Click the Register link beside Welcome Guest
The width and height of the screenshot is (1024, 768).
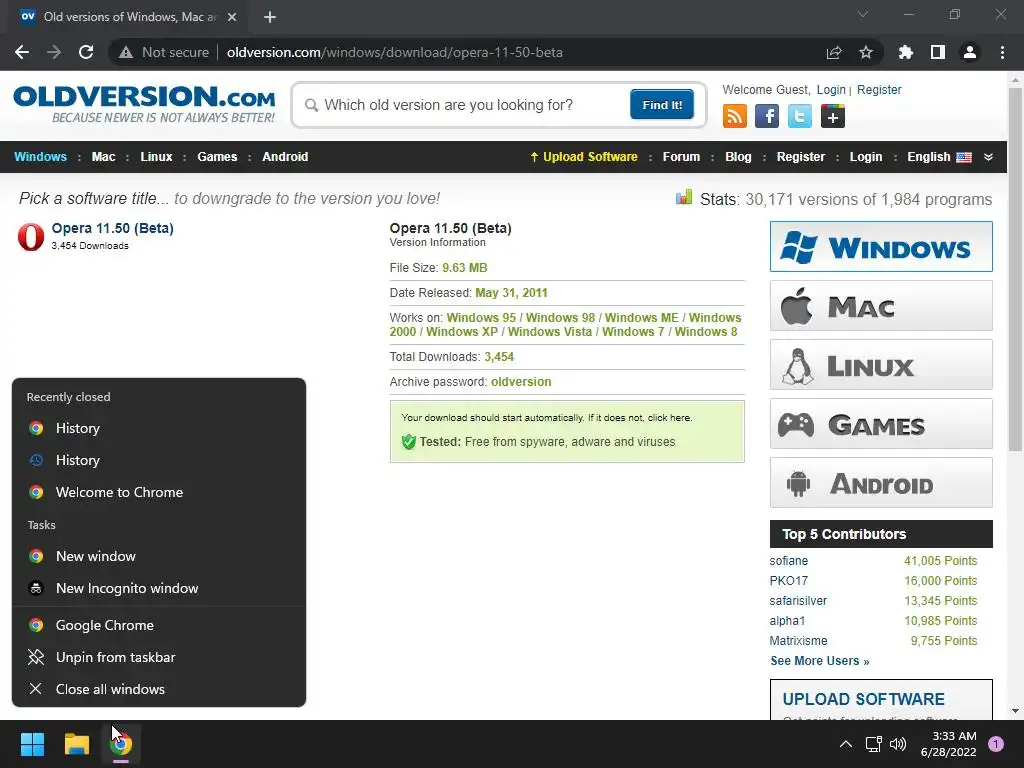[x=879, y=89]
